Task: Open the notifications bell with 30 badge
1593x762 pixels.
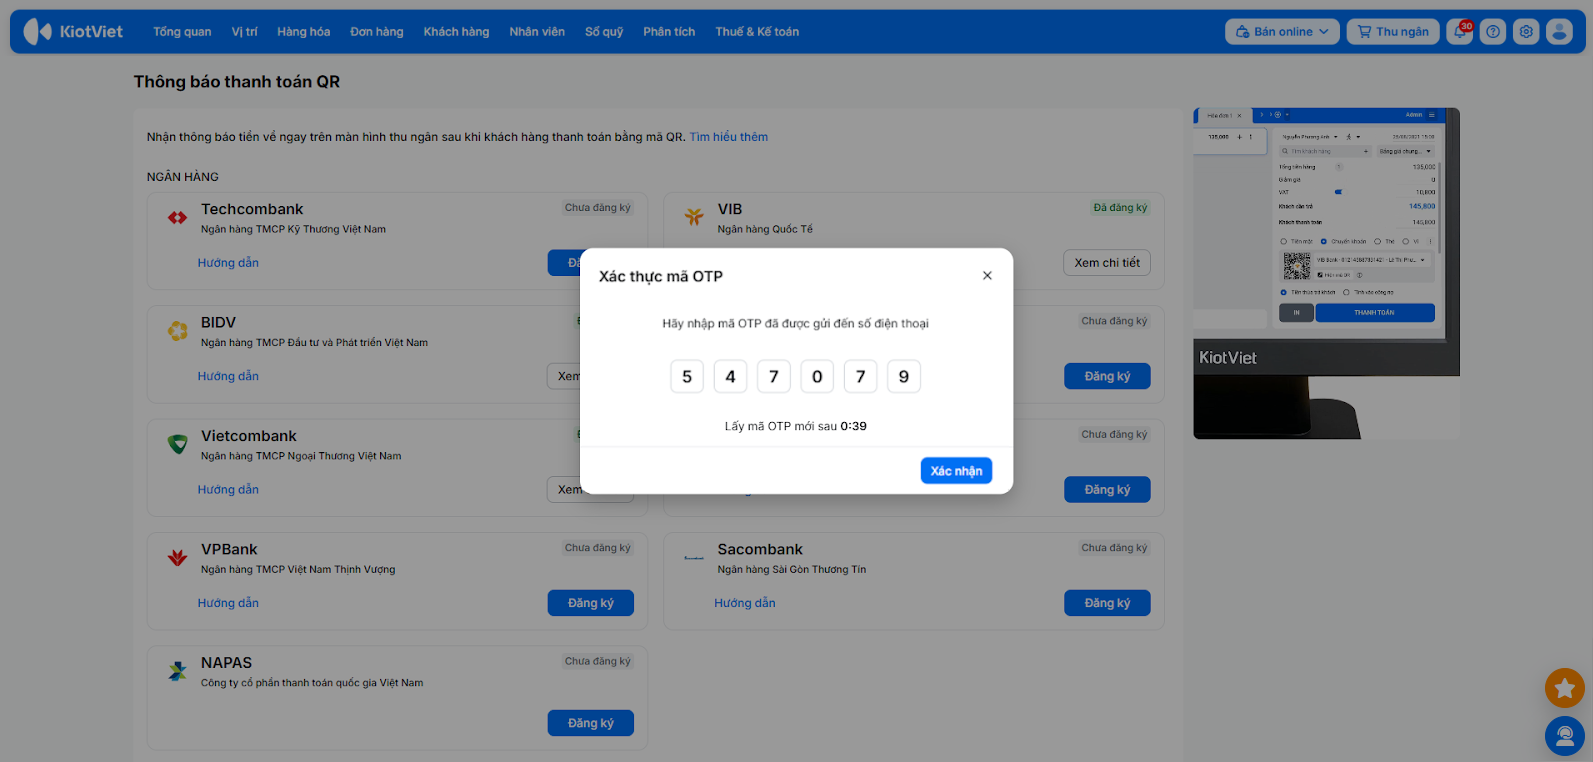Action: click(x=1460, y=32)
